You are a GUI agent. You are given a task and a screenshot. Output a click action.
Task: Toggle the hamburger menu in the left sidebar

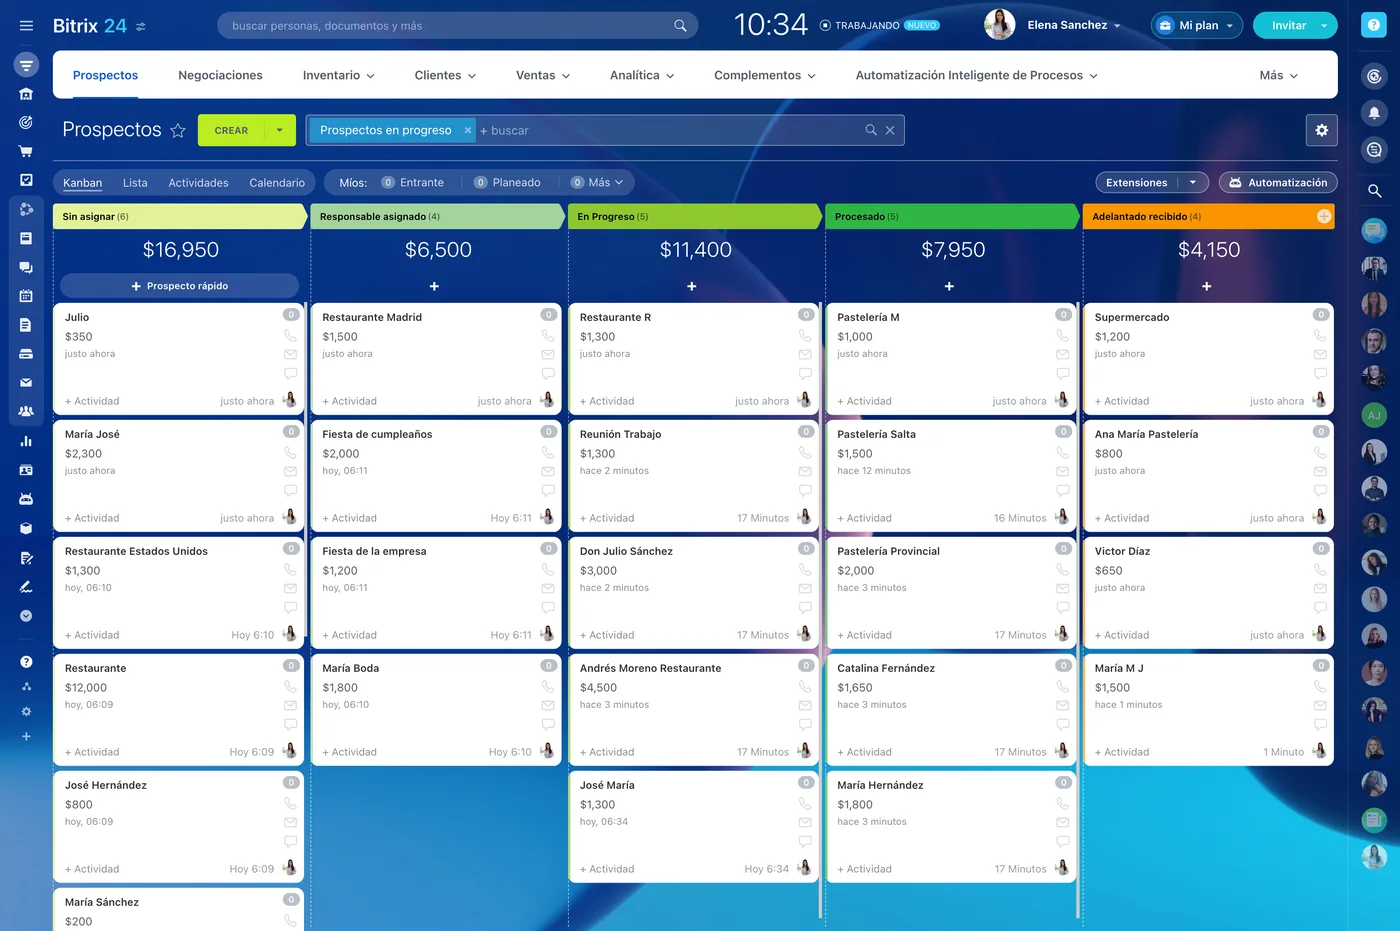(x=26, y=26)
